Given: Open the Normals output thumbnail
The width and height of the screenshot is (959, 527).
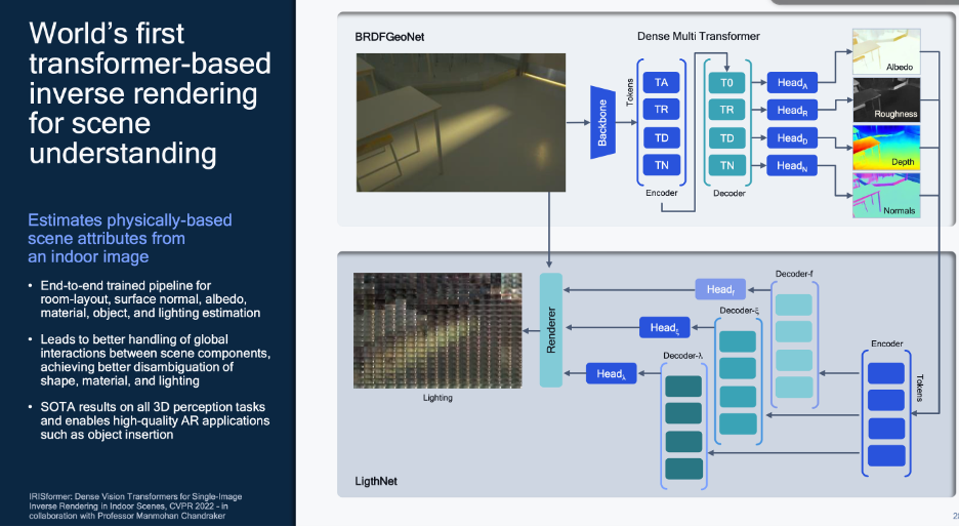Looking at the screenshot, I should (884, 195).
